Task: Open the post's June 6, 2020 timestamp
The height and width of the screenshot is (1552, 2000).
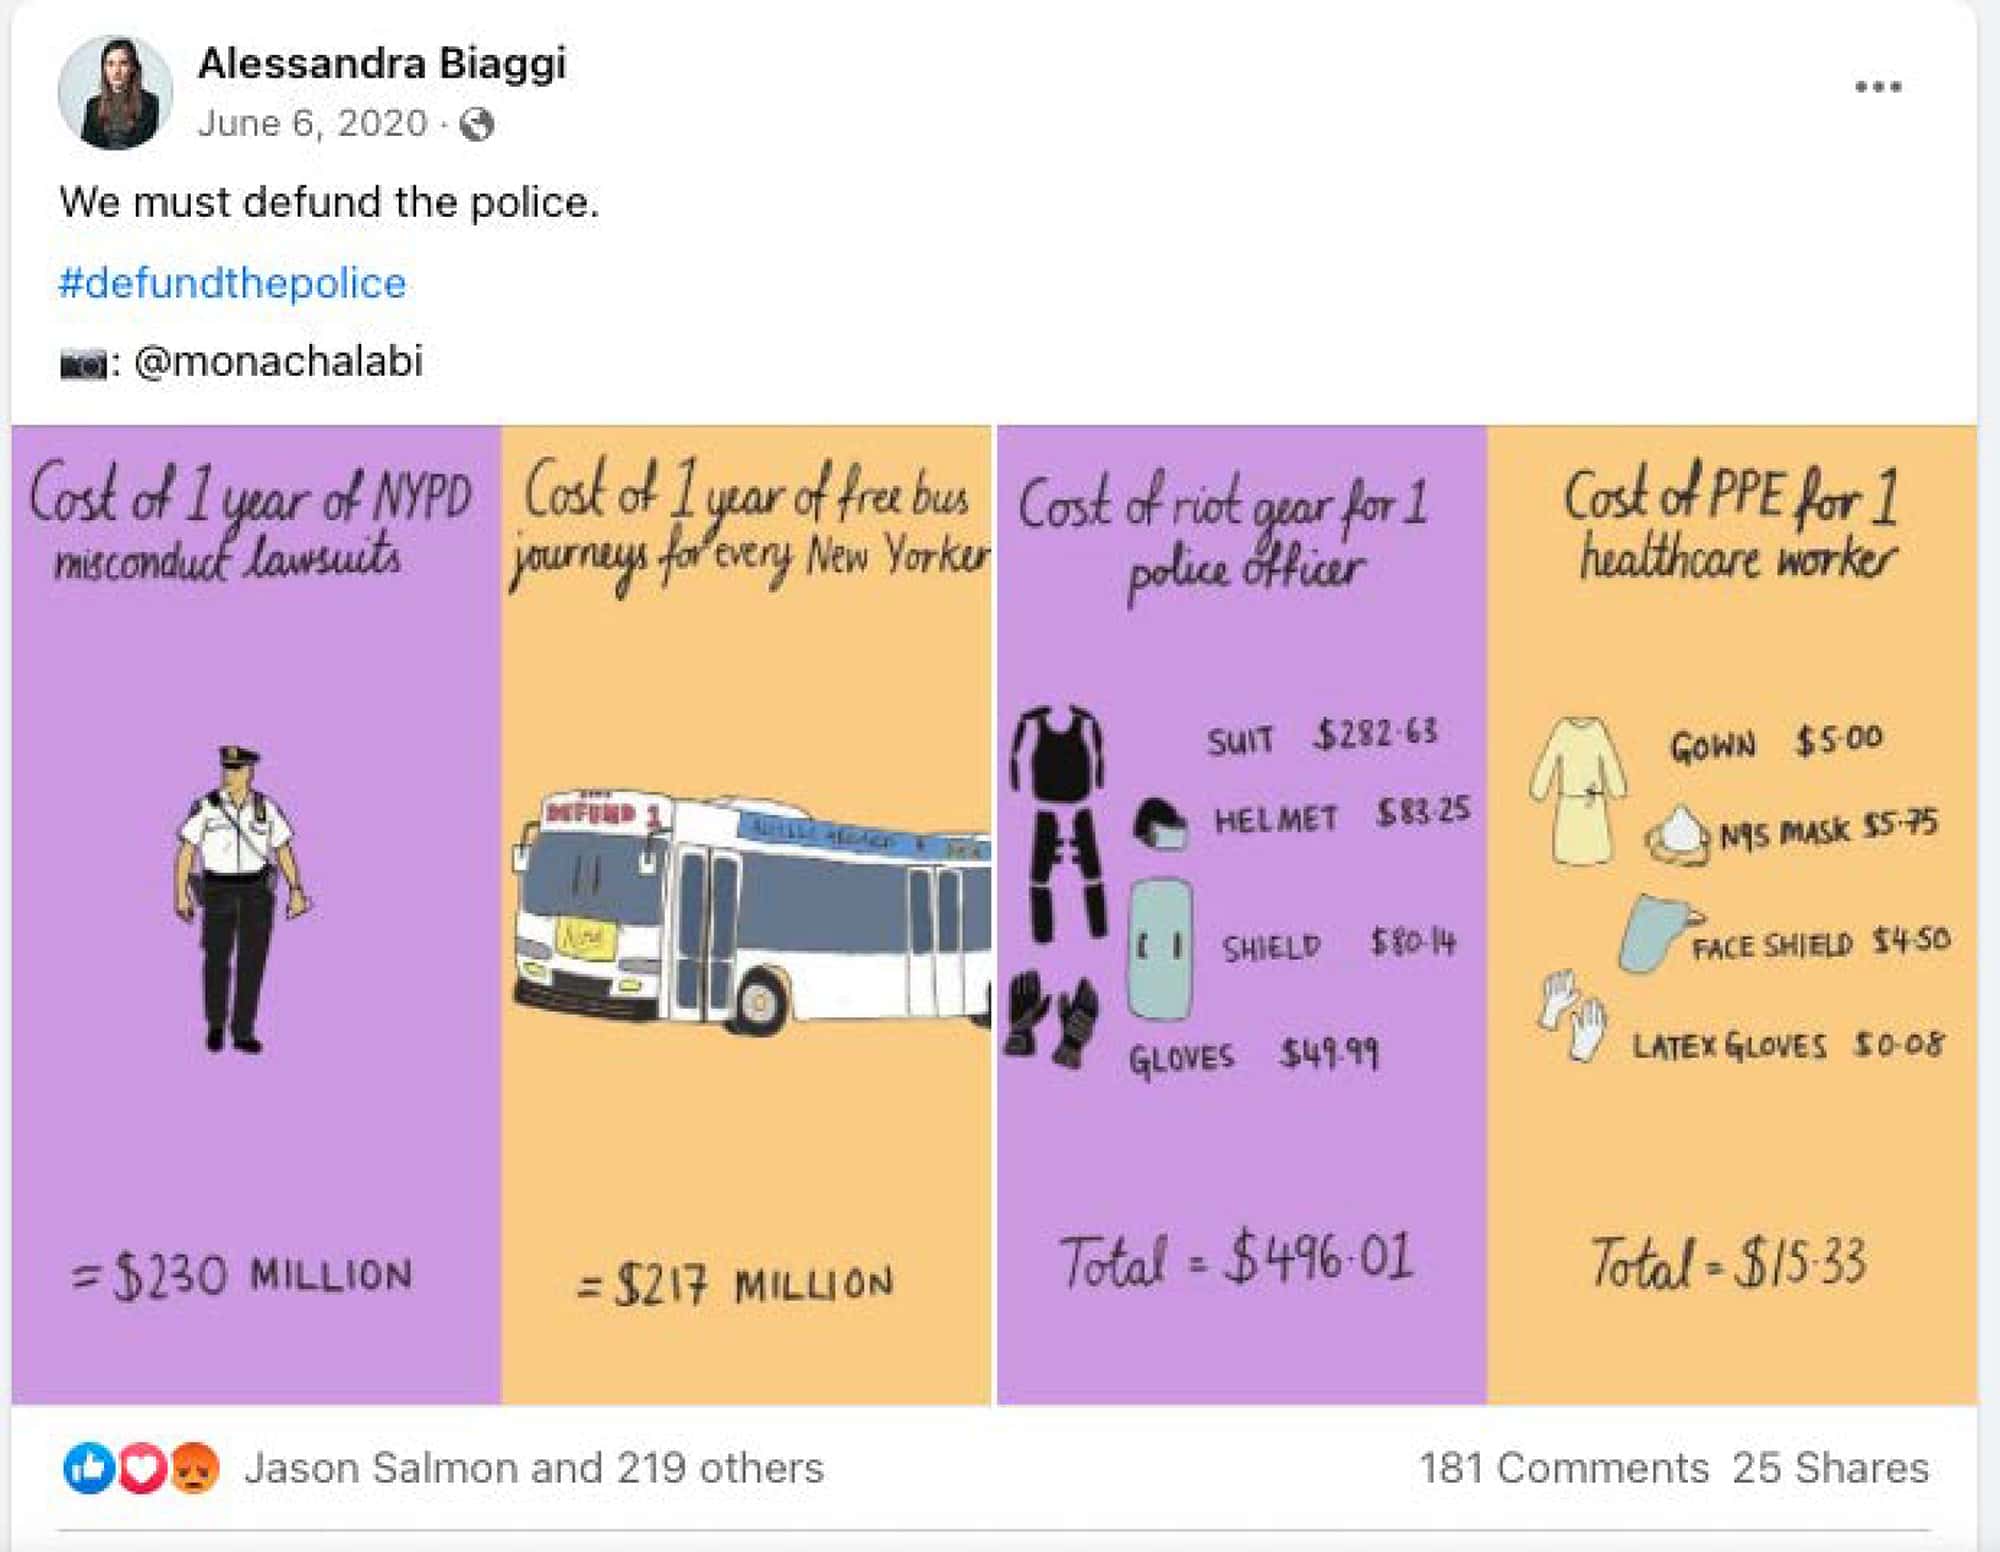Action: pos(312,123)
